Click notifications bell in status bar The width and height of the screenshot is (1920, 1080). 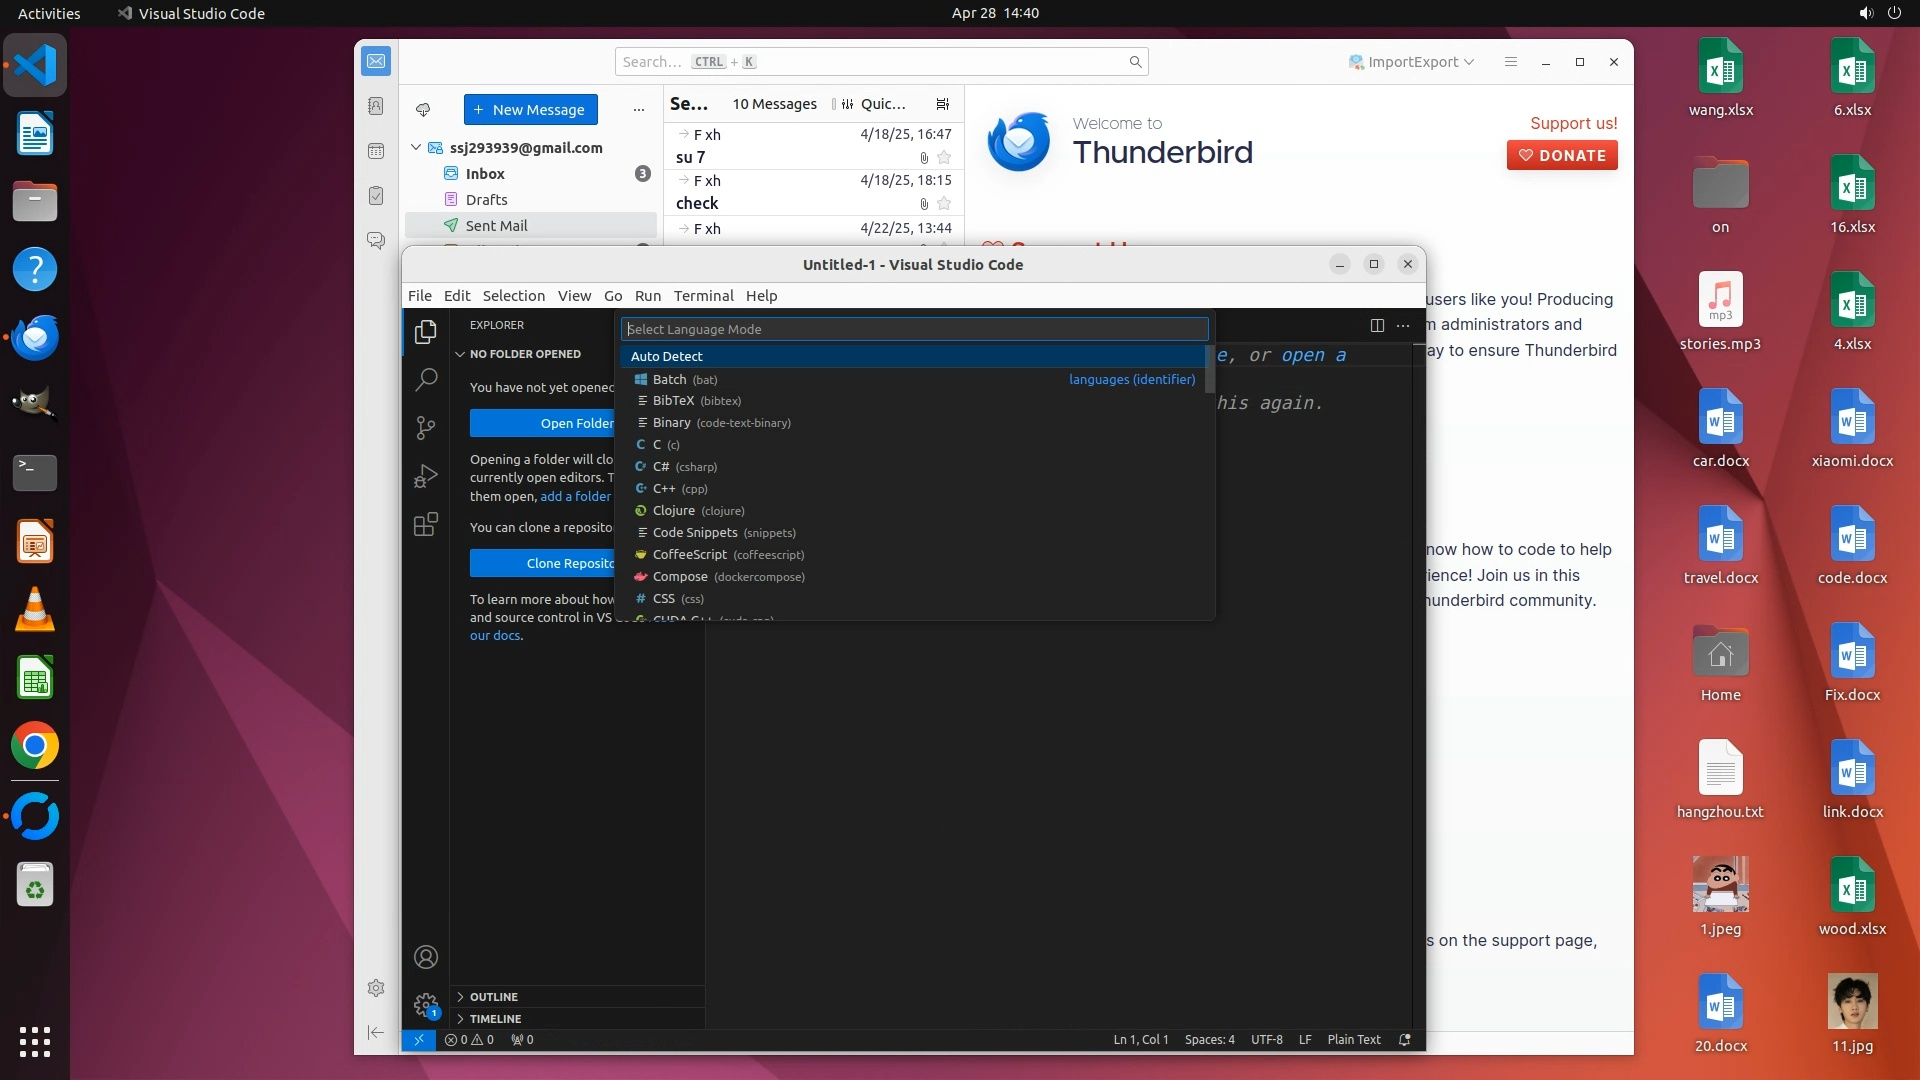pyautogui.click(x=1404, y=1040)
